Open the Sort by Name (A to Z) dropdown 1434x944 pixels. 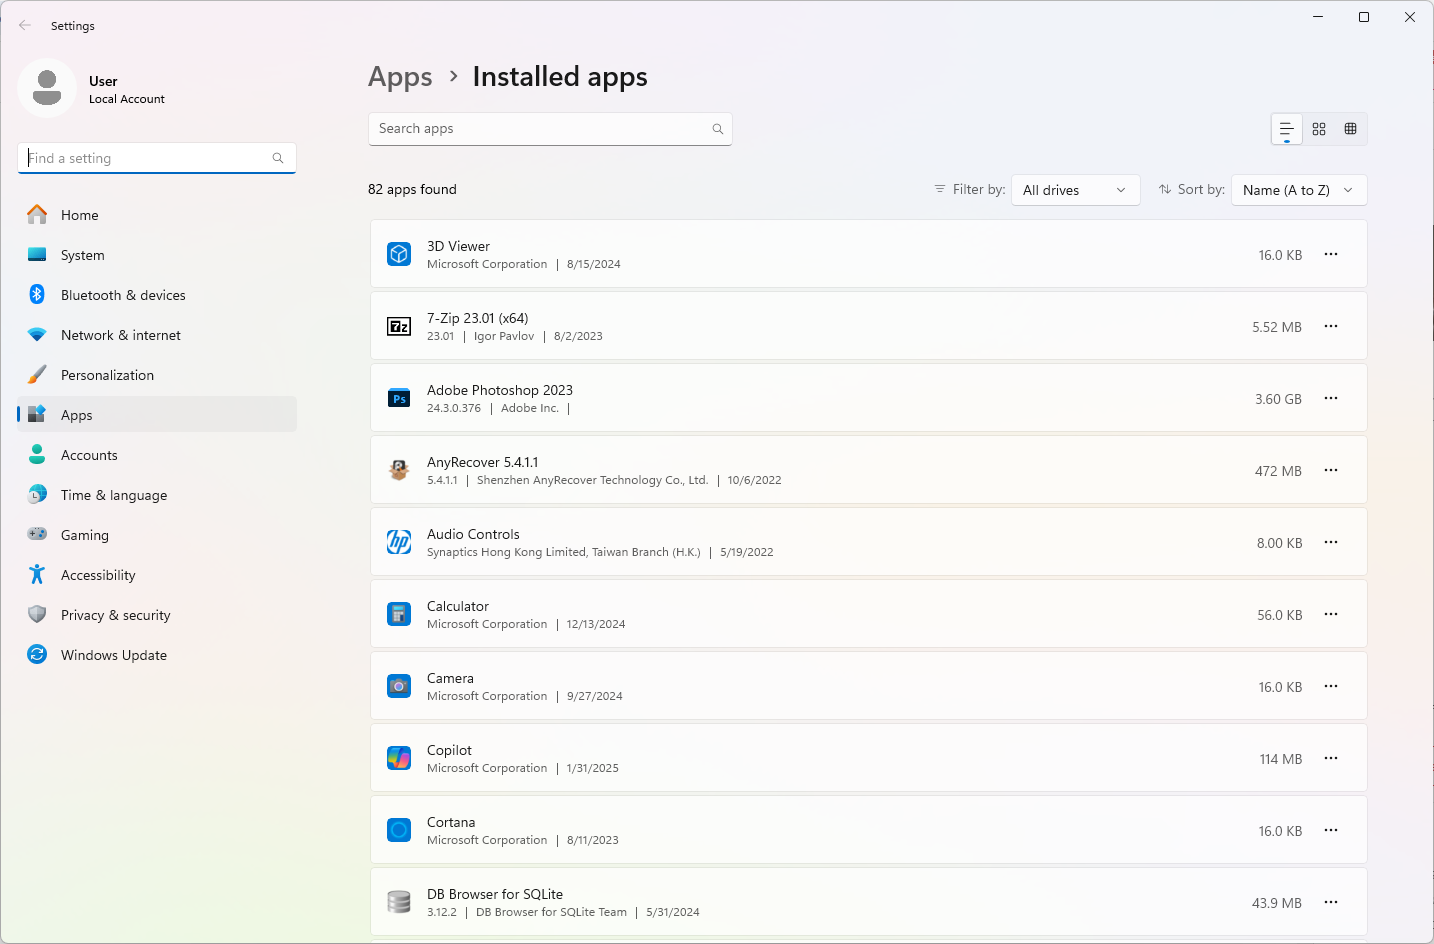(1299, 190)
